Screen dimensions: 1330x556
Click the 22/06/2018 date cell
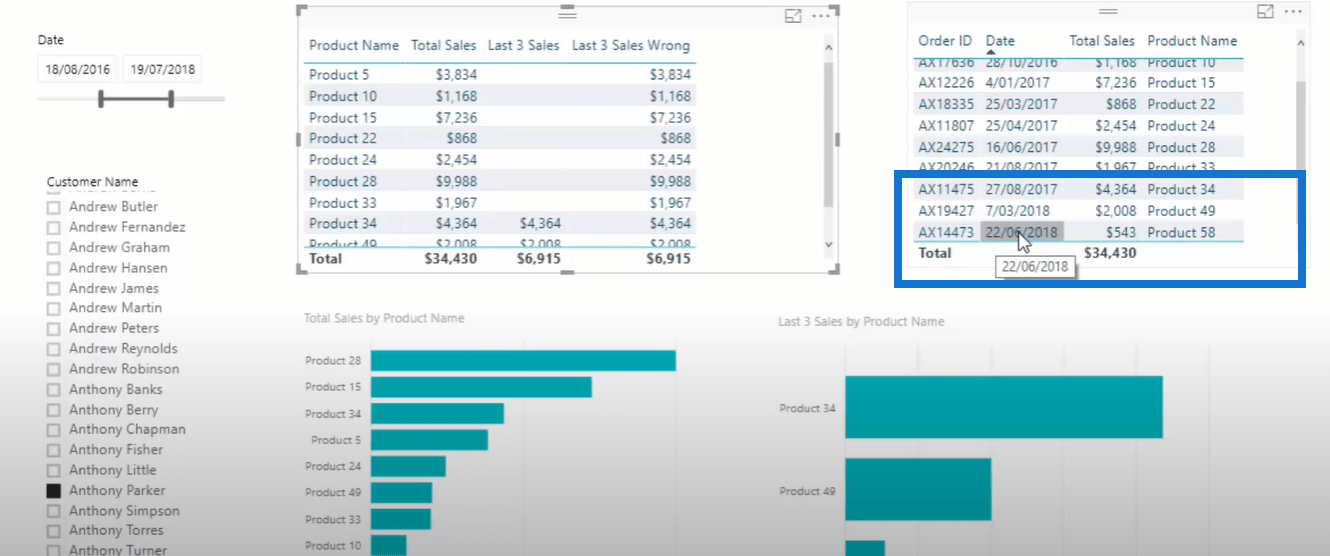(1021, 232)
